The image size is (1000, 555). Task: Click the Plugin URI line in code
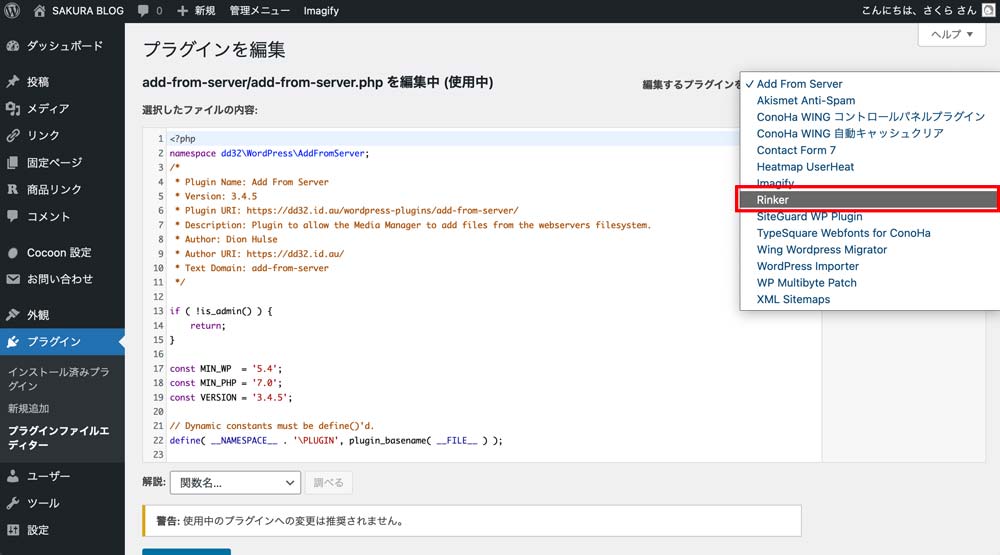(x=346, y=211)
